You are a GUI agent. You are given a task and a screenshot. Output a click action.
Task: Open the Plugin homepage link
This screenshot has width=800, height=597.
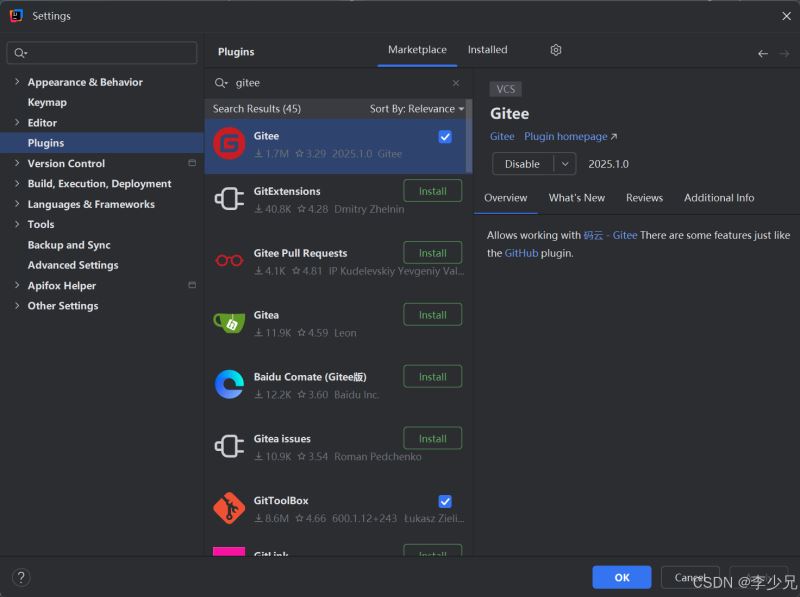click(x=570, y=137)
